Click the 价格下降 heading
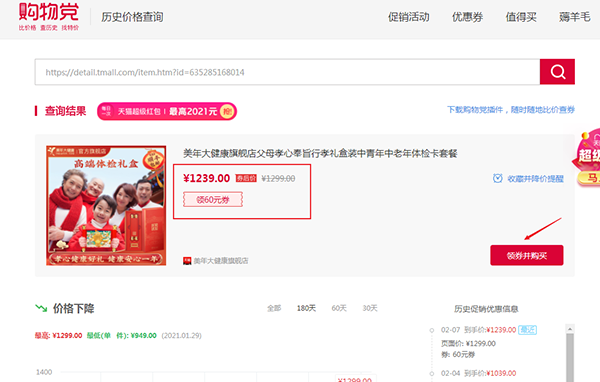The image size is (600, 382). pyautogui.click(x=73, y=309)
